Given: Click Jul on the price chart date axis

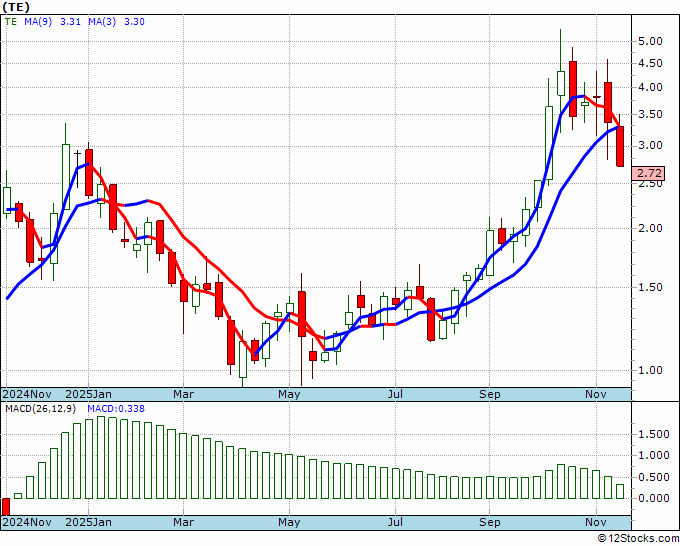Looking at the screenshot, I should click(x=395, y=394).
